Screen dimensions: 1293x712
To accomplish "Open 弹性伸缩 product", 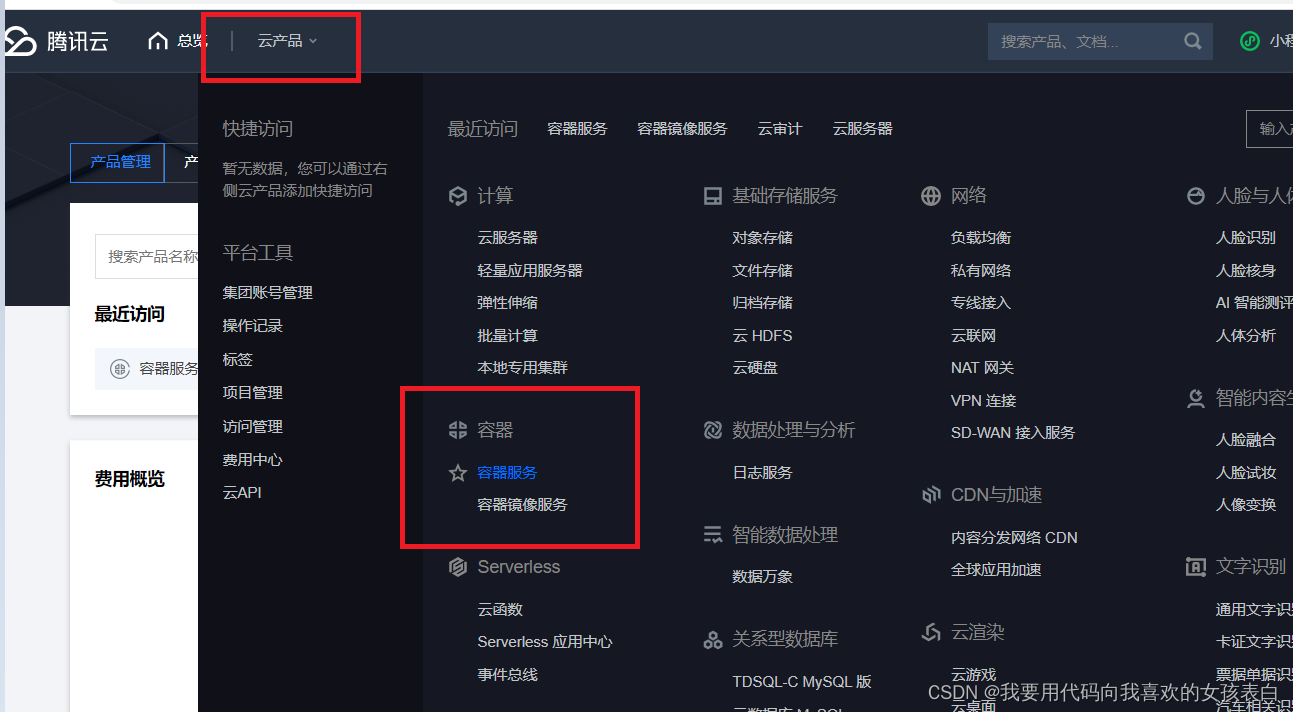I will tap(507, 303).
